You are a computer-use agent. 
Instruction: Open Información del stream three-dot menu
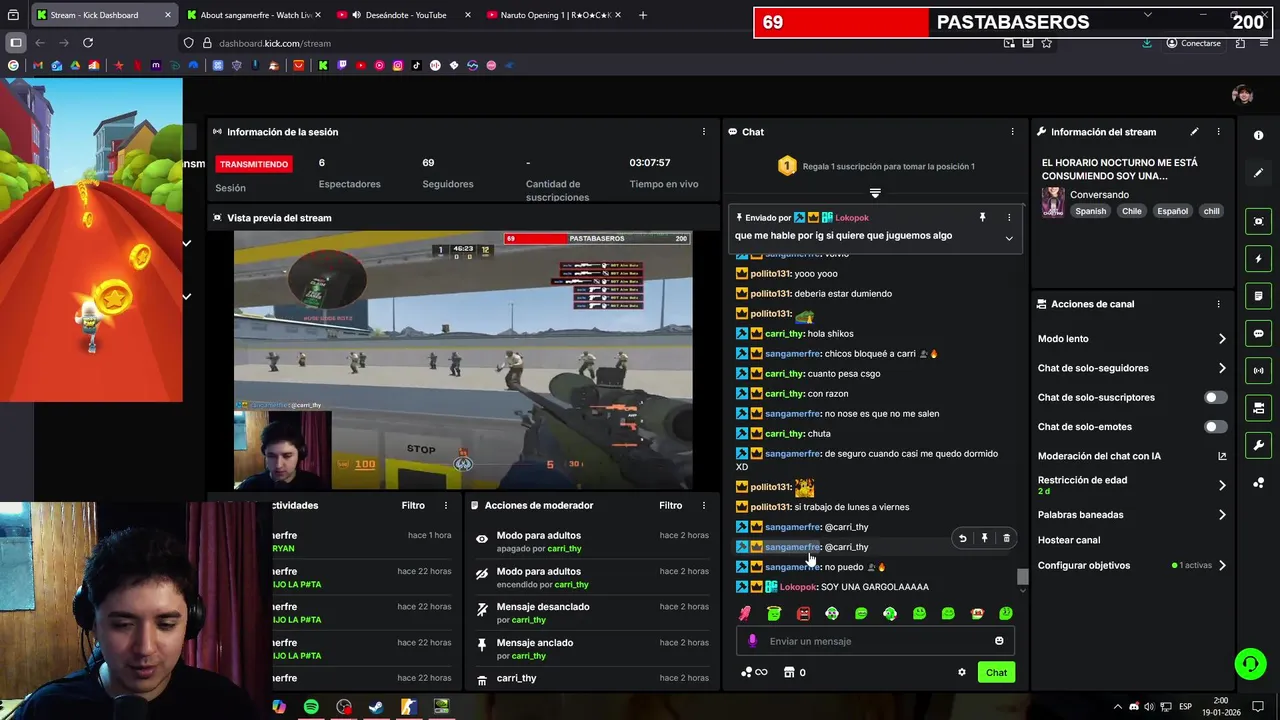point(1218,132)
